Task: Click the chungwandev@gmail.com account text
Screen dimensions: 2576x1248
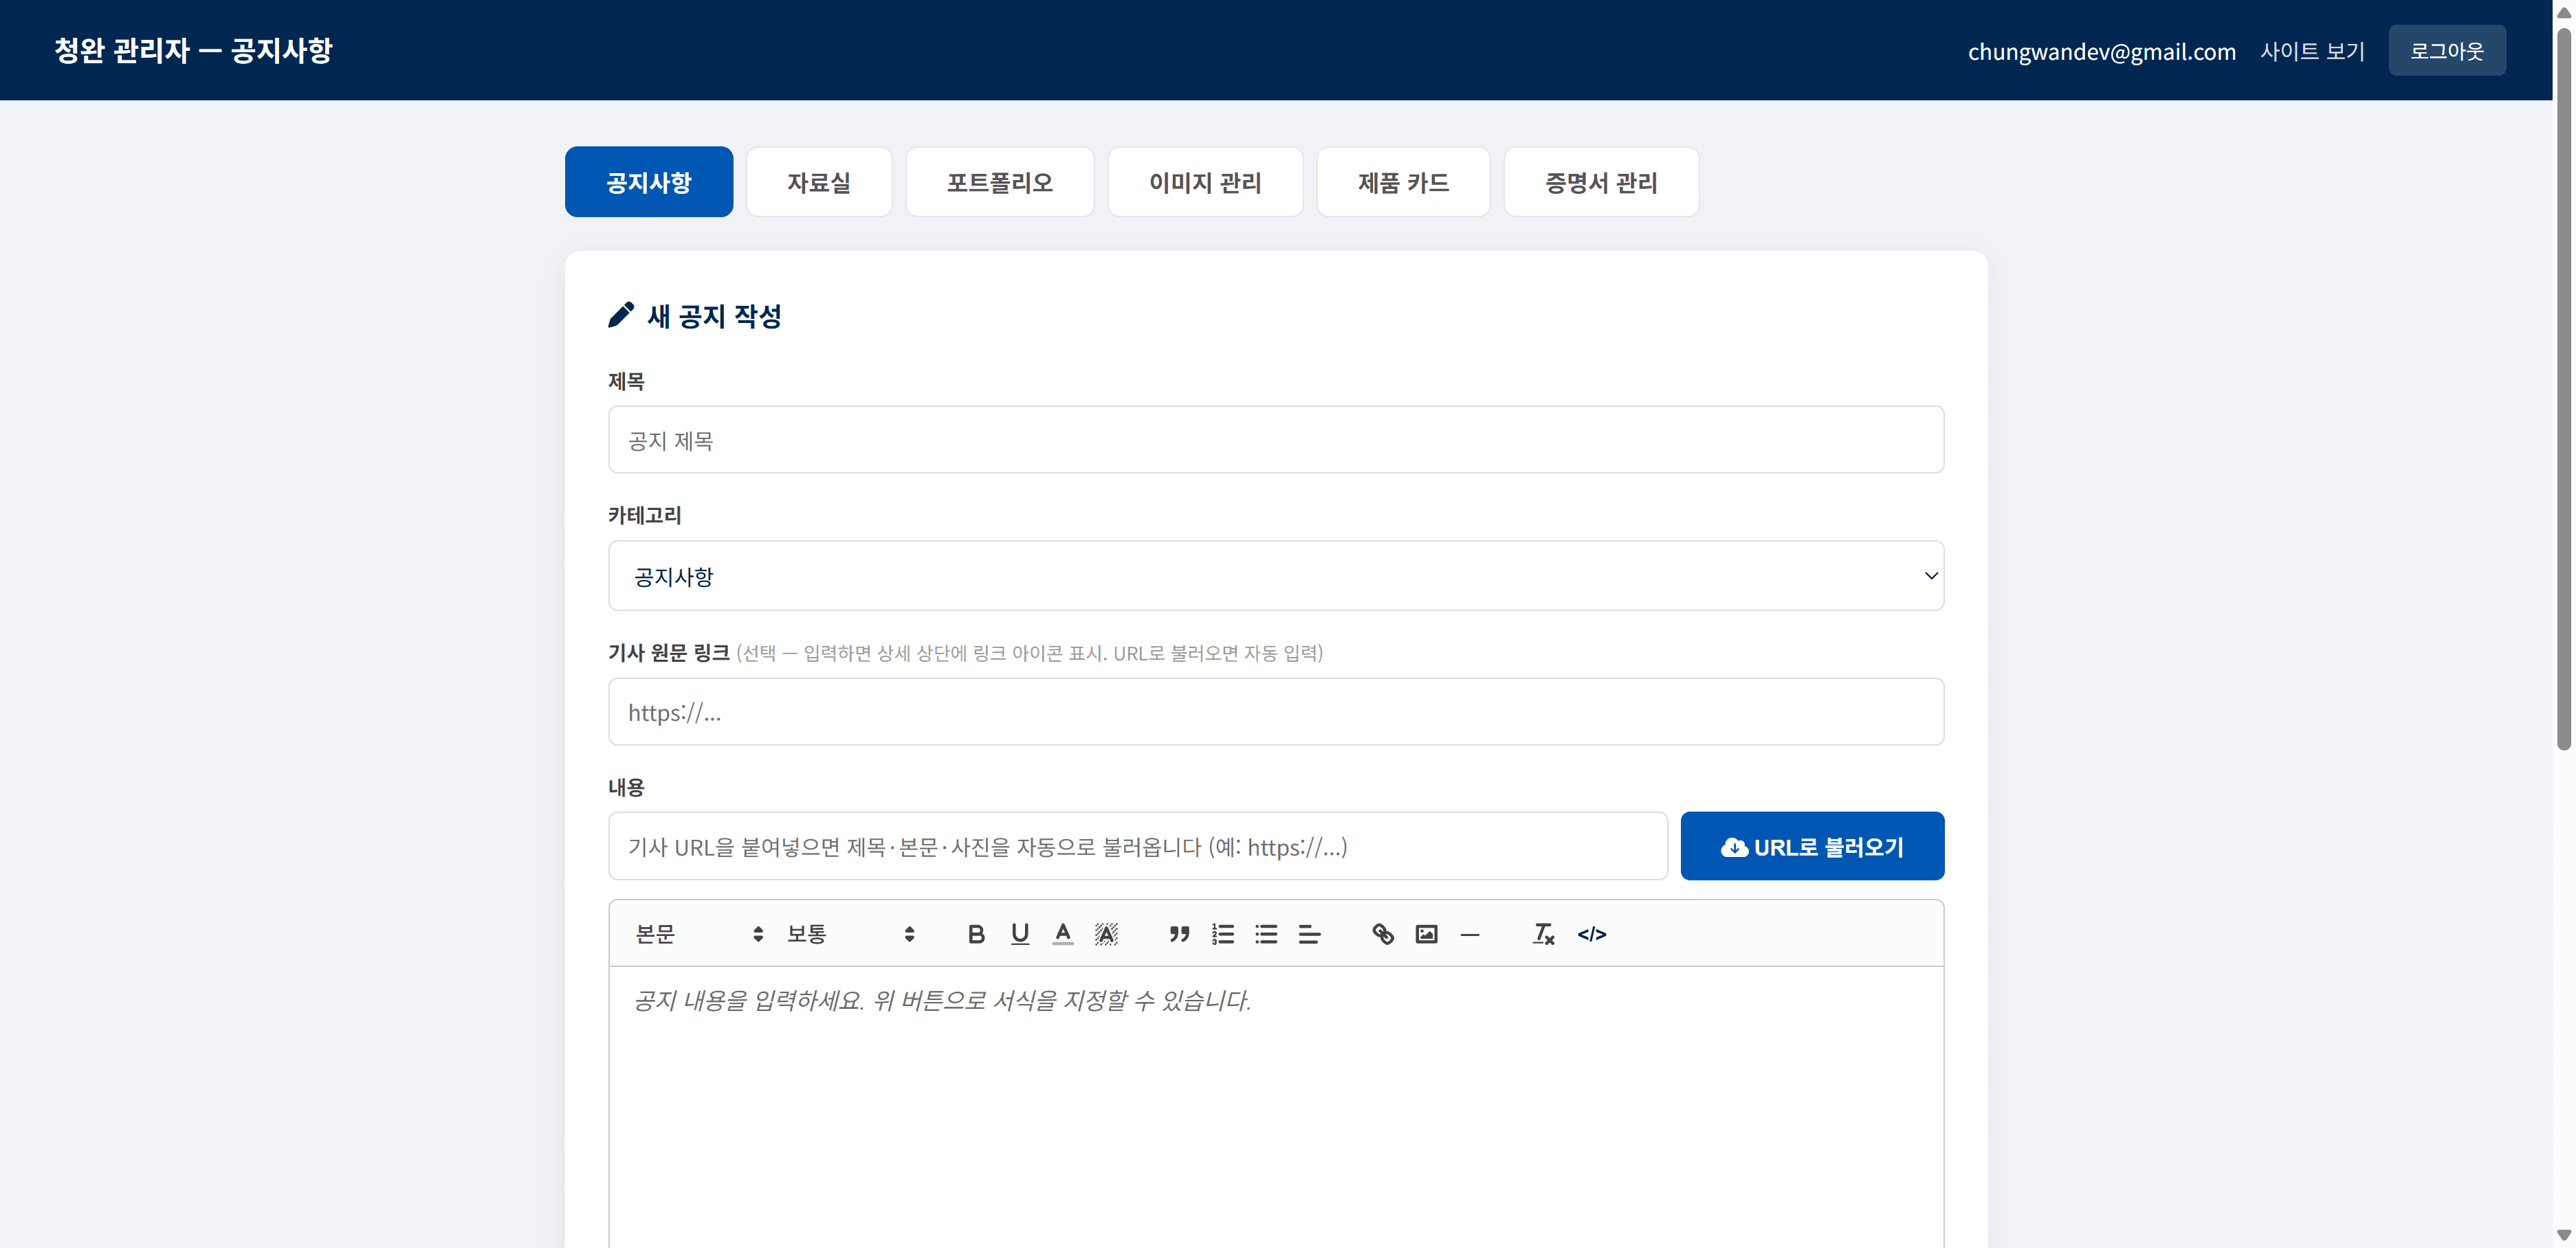Action: tap(2101, 51)
